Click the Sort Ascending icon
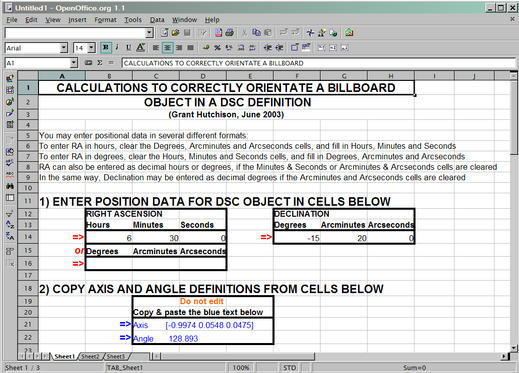The image size is (519, 373). pyautogui.click(x=10, y=225)
